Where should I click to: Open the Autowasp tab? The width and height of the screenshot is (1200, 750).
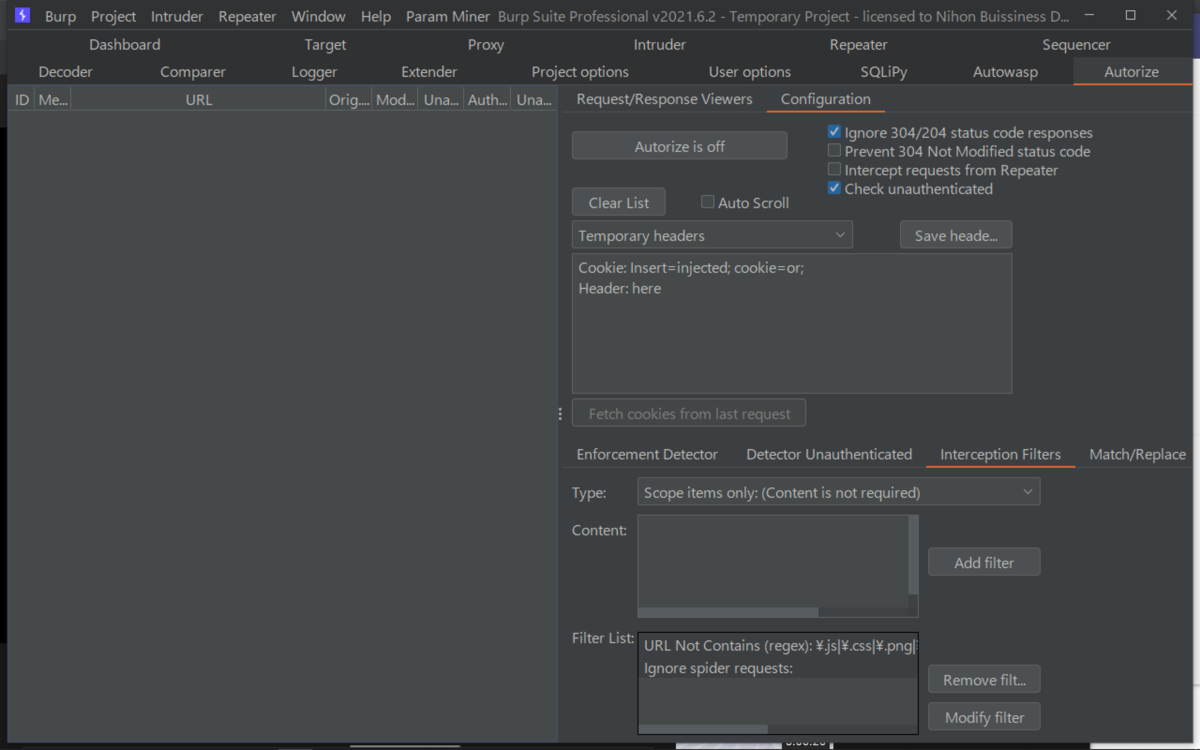[1005, 72]
